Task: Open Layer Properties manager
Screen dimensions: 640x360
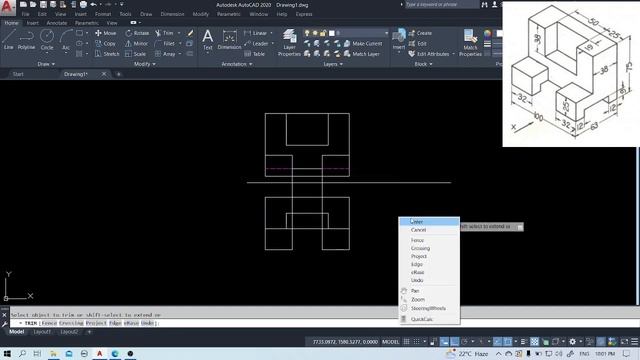Action: [289, 42]
